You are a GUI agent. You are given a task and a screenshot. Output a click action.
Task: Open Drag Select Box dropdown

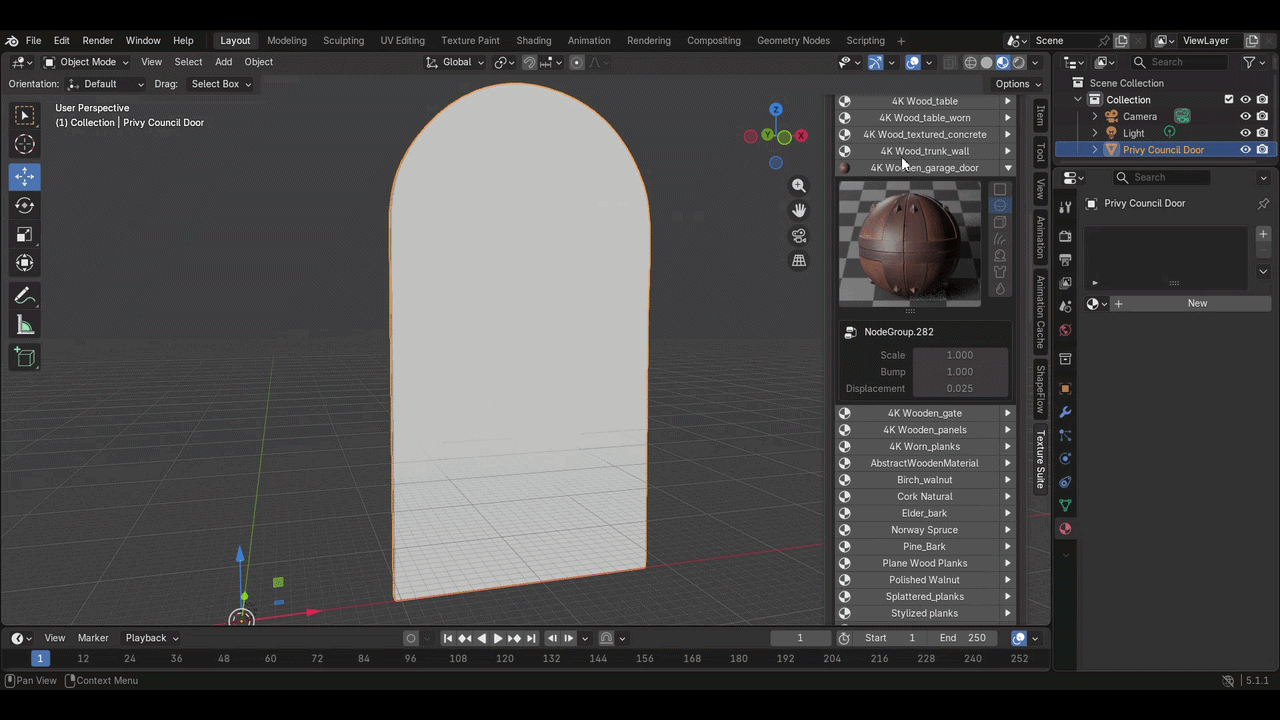[x=220, y=84]
